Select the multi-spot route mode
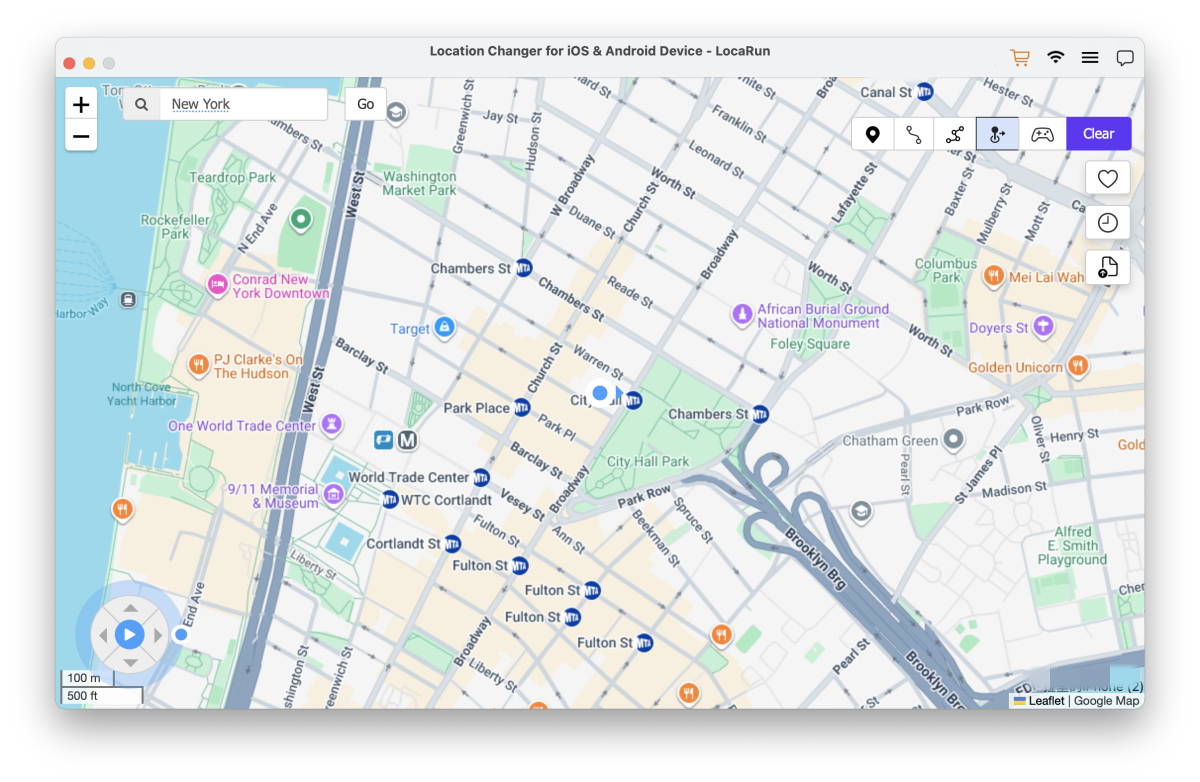This screenshot has width=1200, height=782. (x=955, y=134)
